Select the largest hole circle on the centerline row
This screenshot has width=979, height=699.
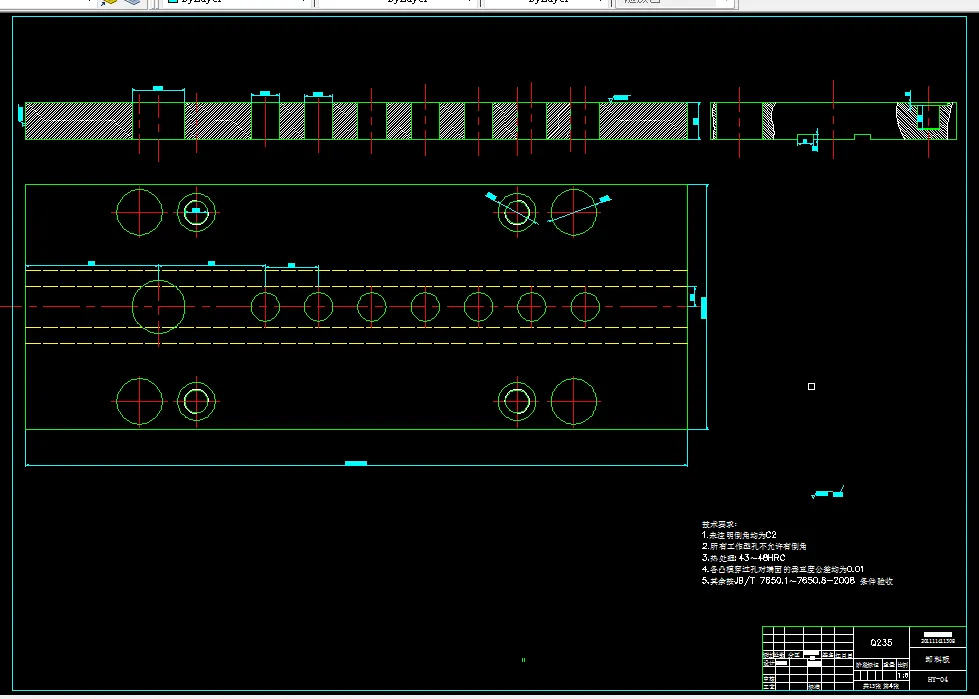(159, 306)
